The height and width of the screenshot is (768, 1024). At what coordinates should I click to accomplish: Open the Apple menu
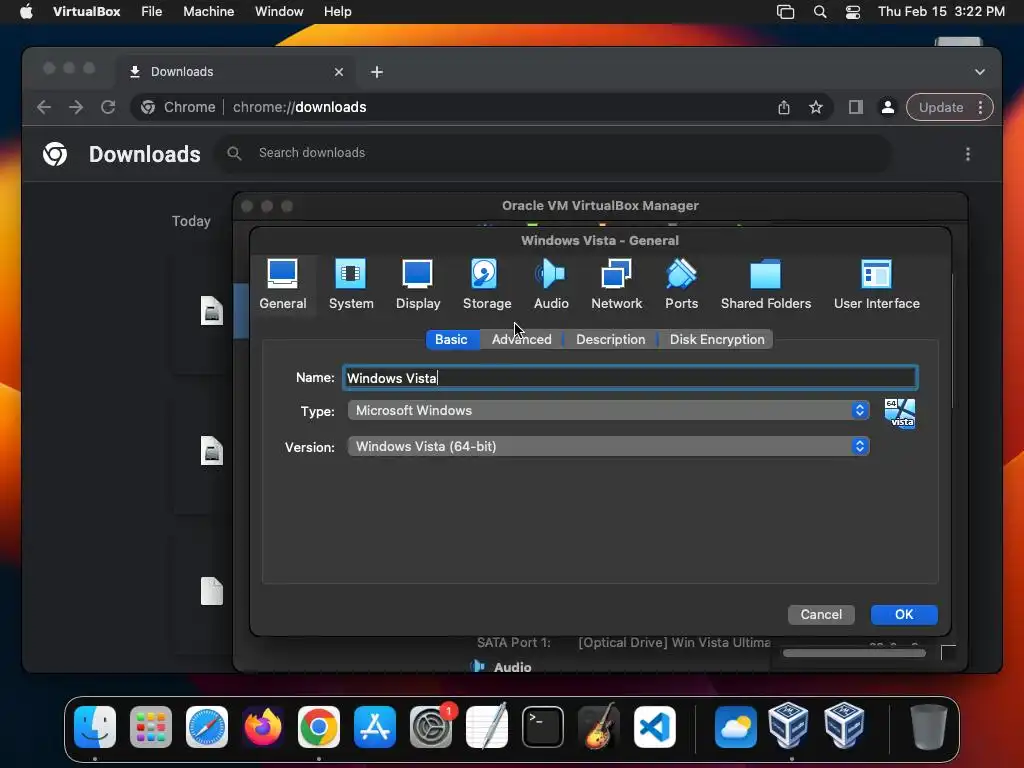[26, 12]
